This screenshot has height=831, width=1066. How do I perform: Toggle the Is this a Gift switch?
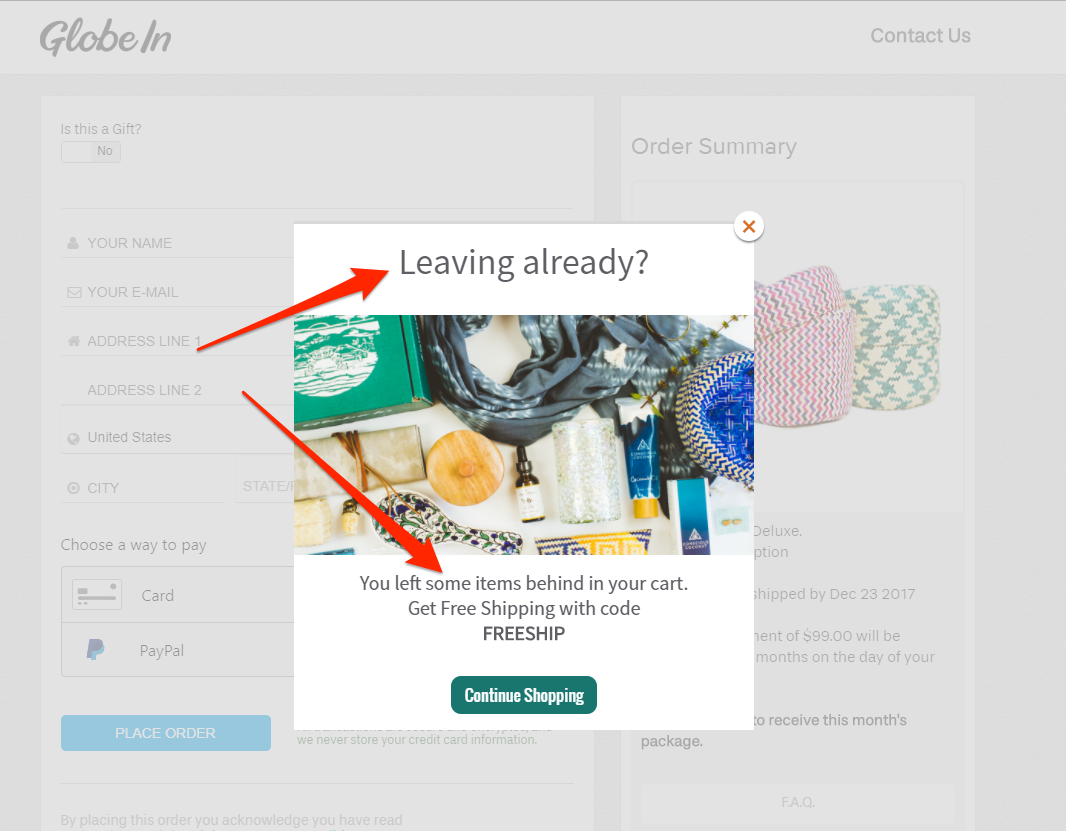[91, 152]
